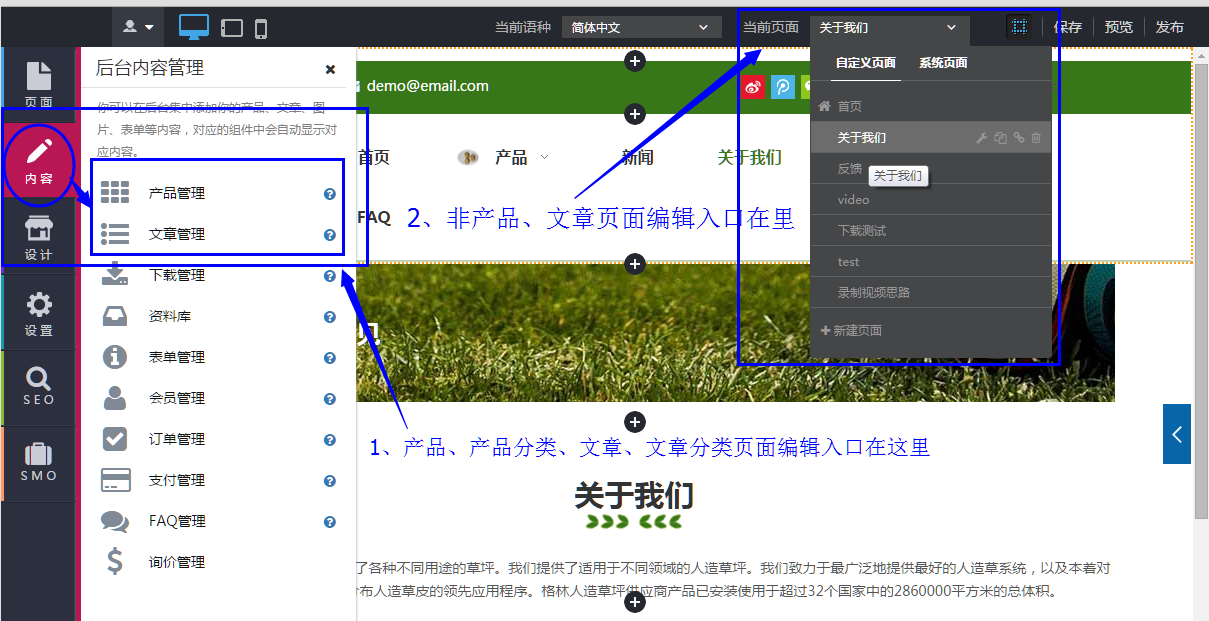The height and width of the screenshot is (621, 1209).
Task: Click the dashed grid module icon near 保存
Action: pyautogui.click(x=1020, y=26)
